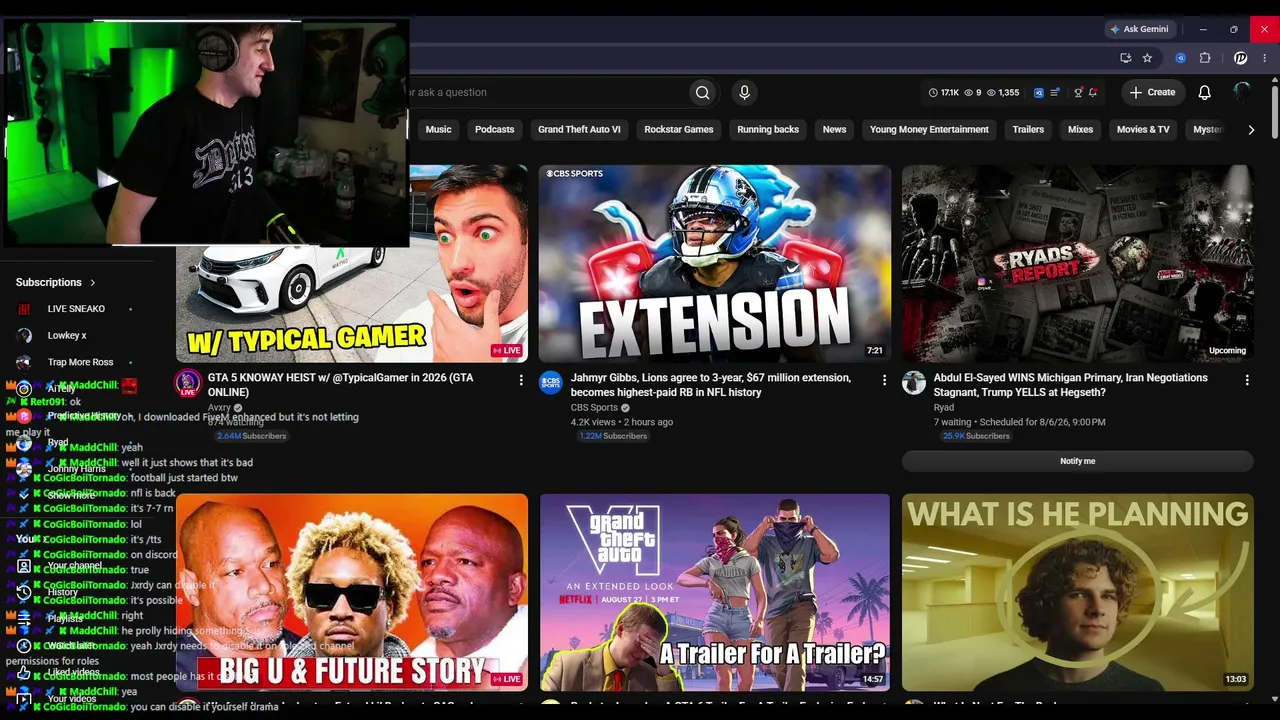
Task: Go to the CBS Sports channel name
Action: pos(594,408)
